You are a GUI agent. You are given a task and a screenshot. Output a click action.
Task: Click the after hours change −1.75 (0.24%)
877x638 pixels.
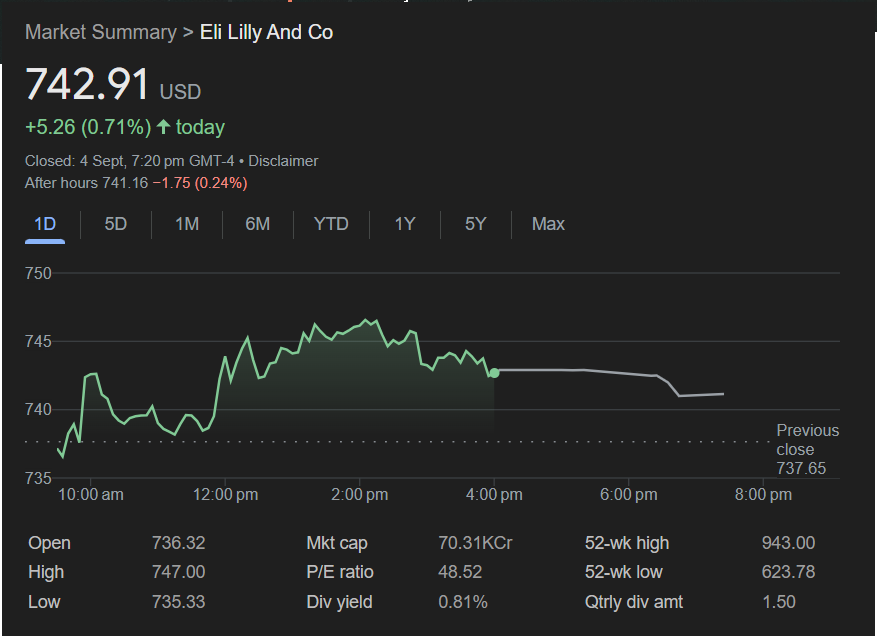coord(200,183)
